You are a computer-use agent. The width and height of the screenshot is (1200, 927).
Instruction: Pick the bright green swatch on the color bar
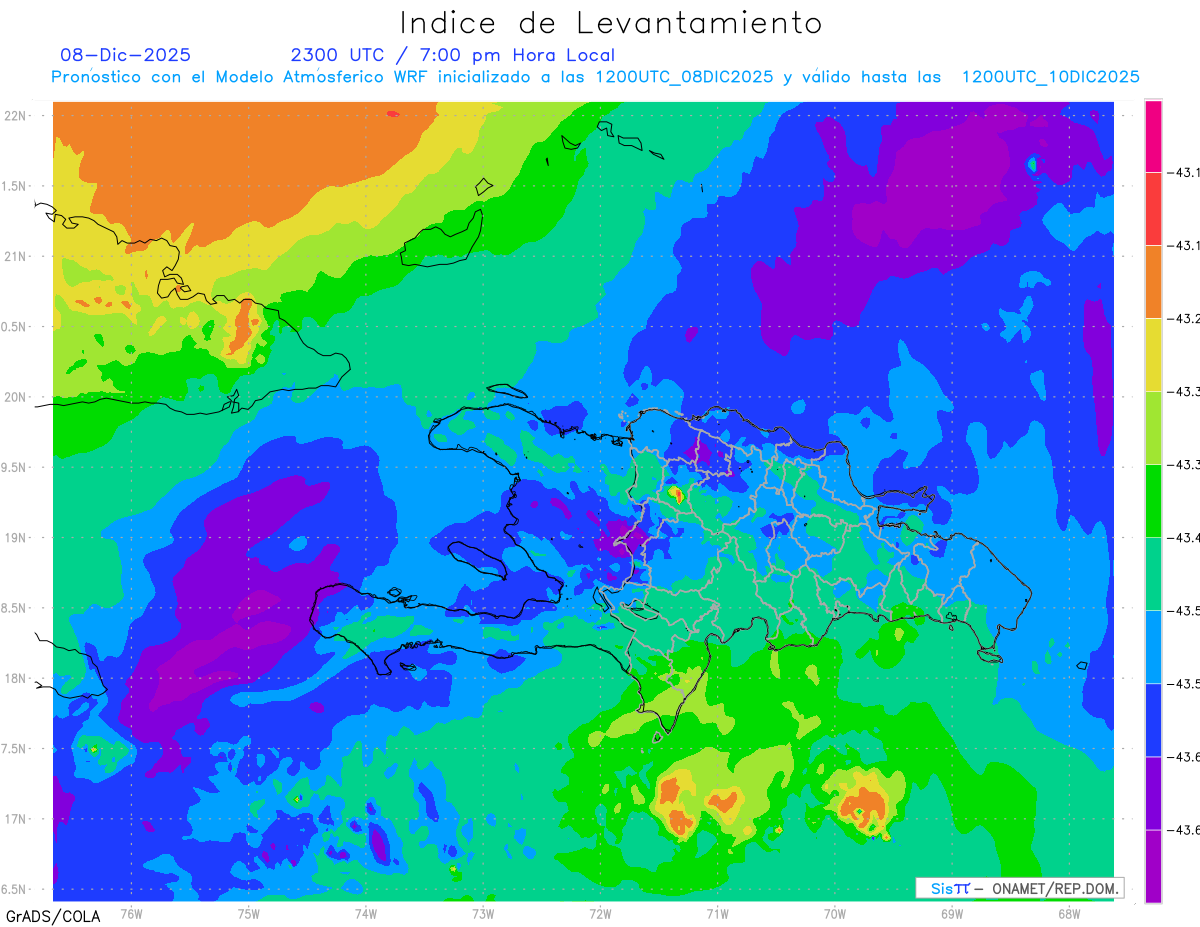pos(1153,501)
